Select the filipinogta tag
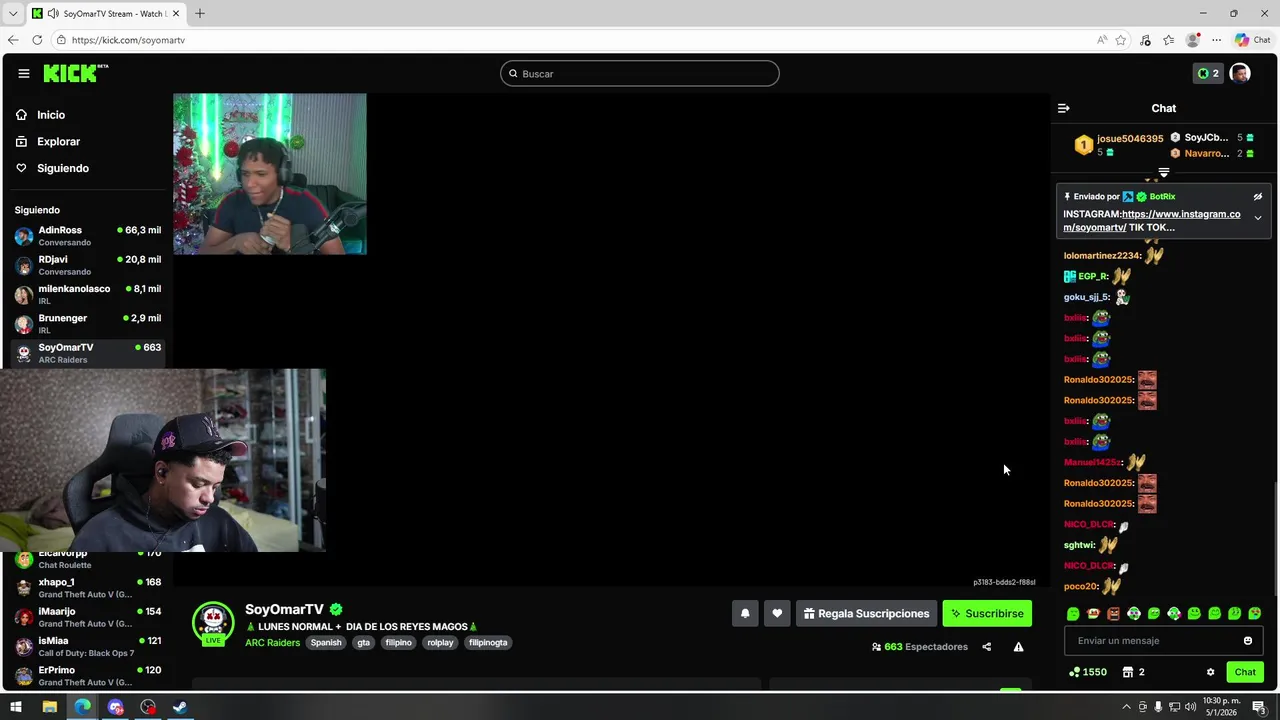 488,642
